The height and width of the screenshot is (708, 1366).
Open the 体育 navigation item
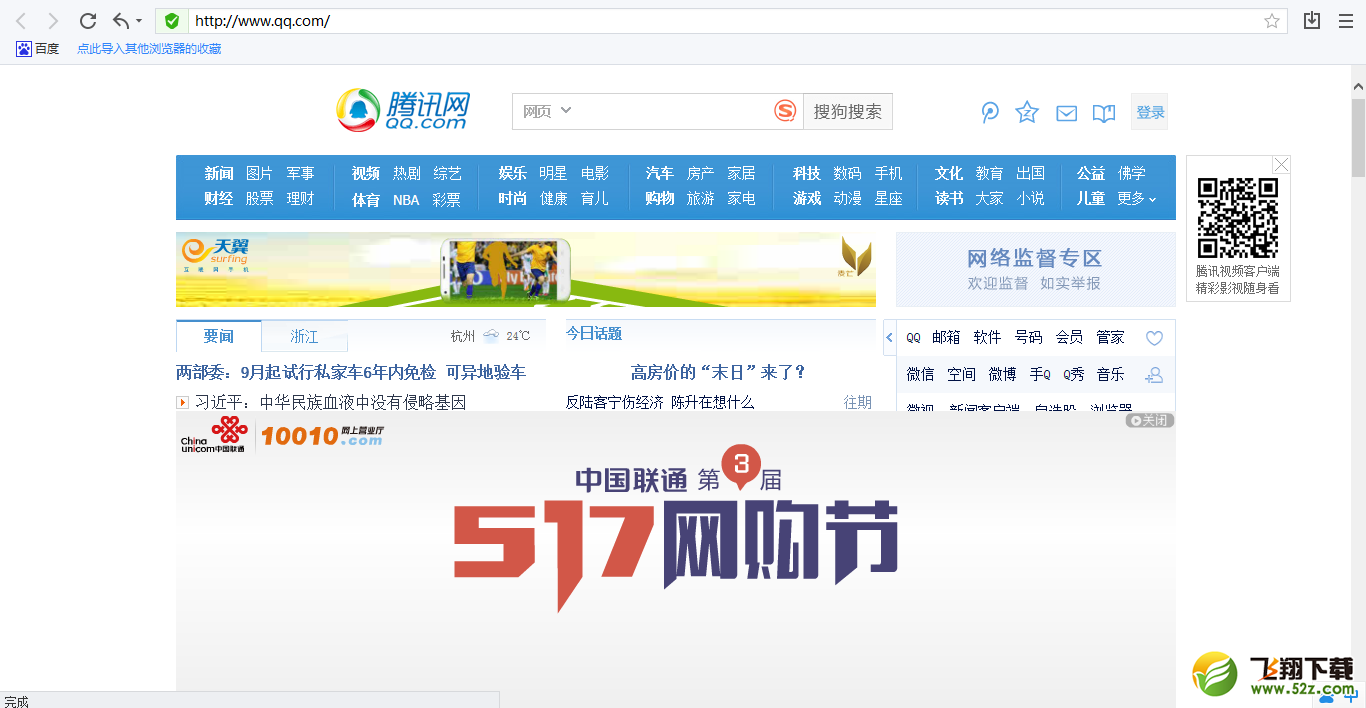pyautogui.click(x=366, y=199)
